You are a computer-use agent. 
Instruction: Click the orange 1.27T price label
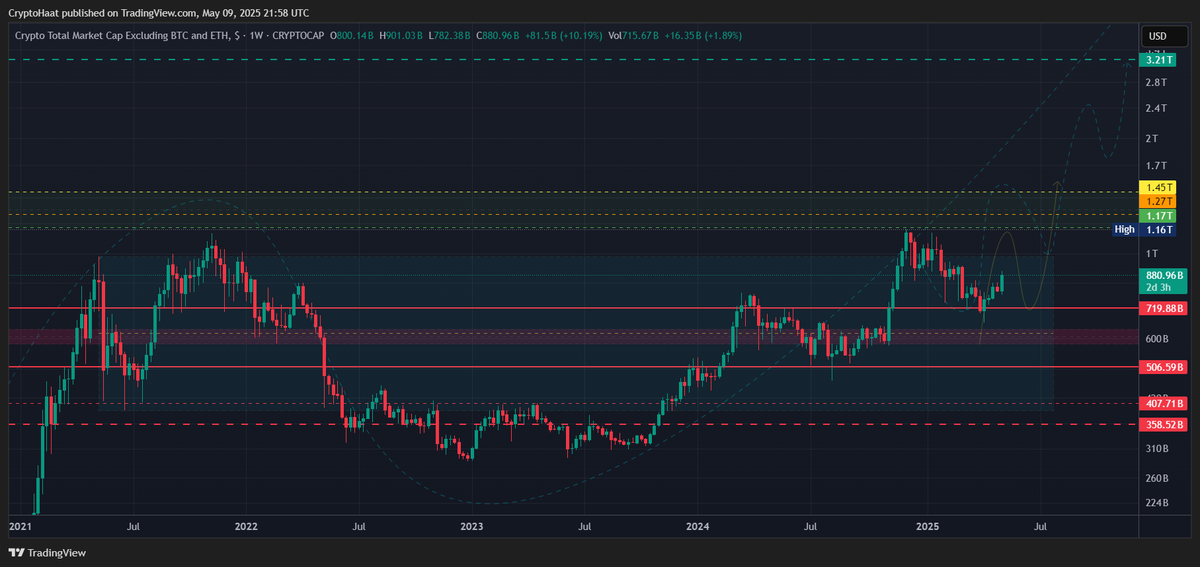pos(1158,202)
